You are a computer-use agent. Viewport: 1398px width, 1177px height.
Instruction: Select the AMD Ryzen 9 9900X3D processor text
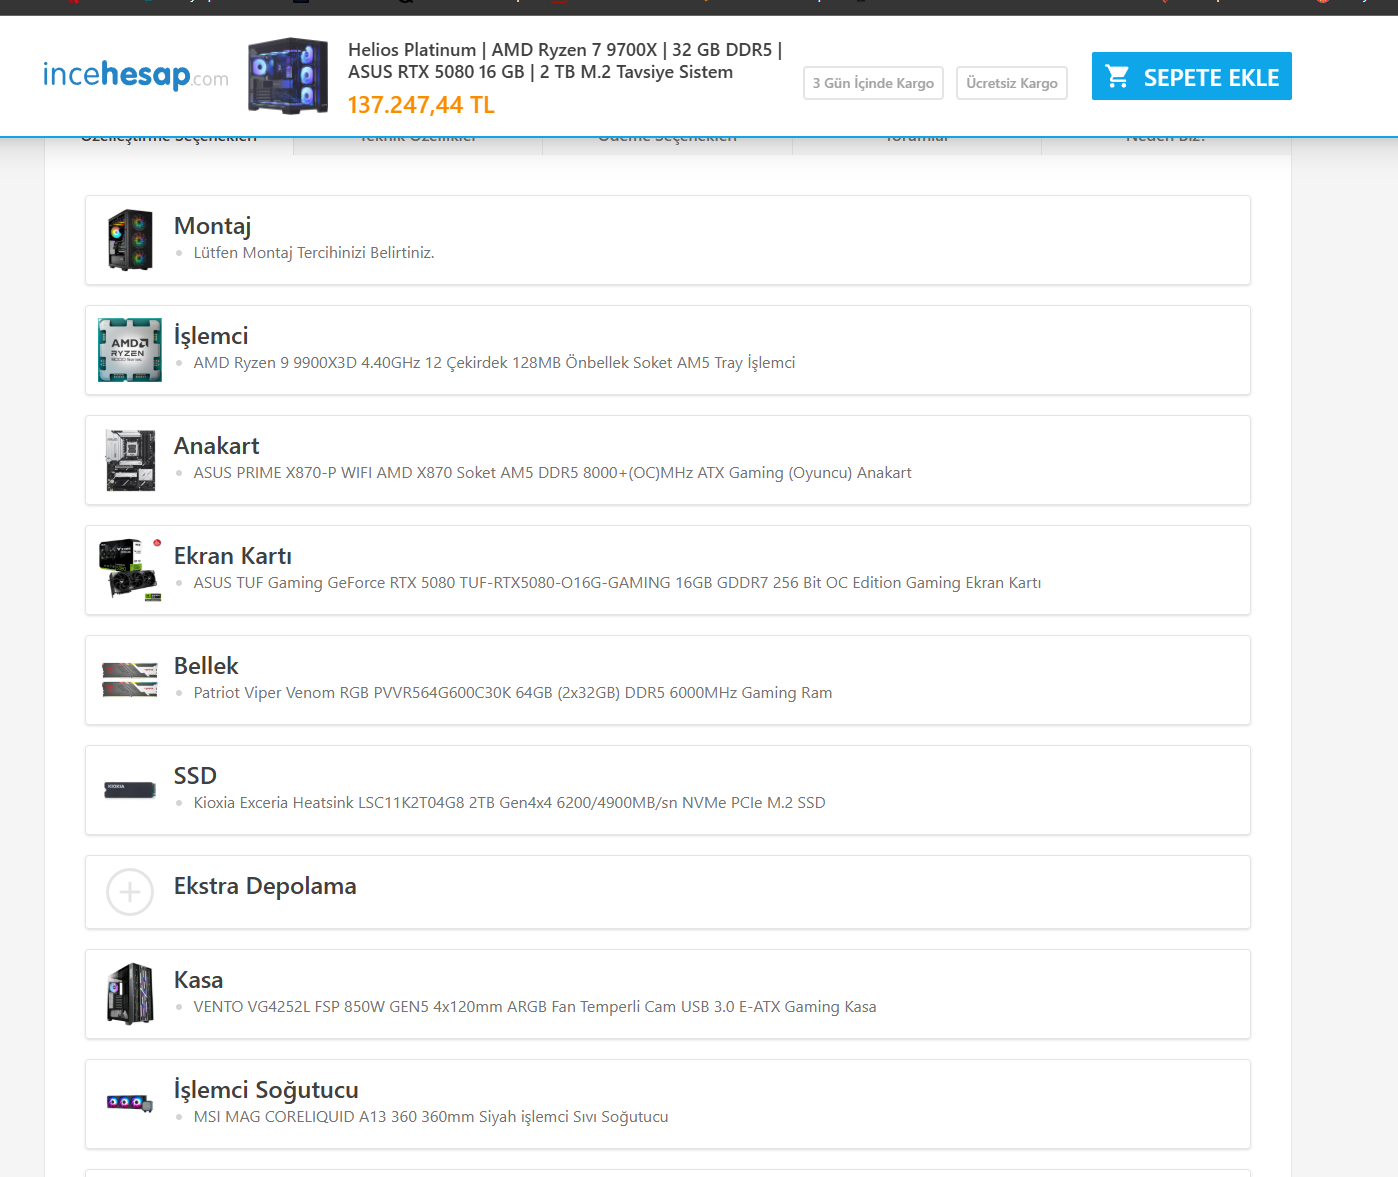(494, 363)
